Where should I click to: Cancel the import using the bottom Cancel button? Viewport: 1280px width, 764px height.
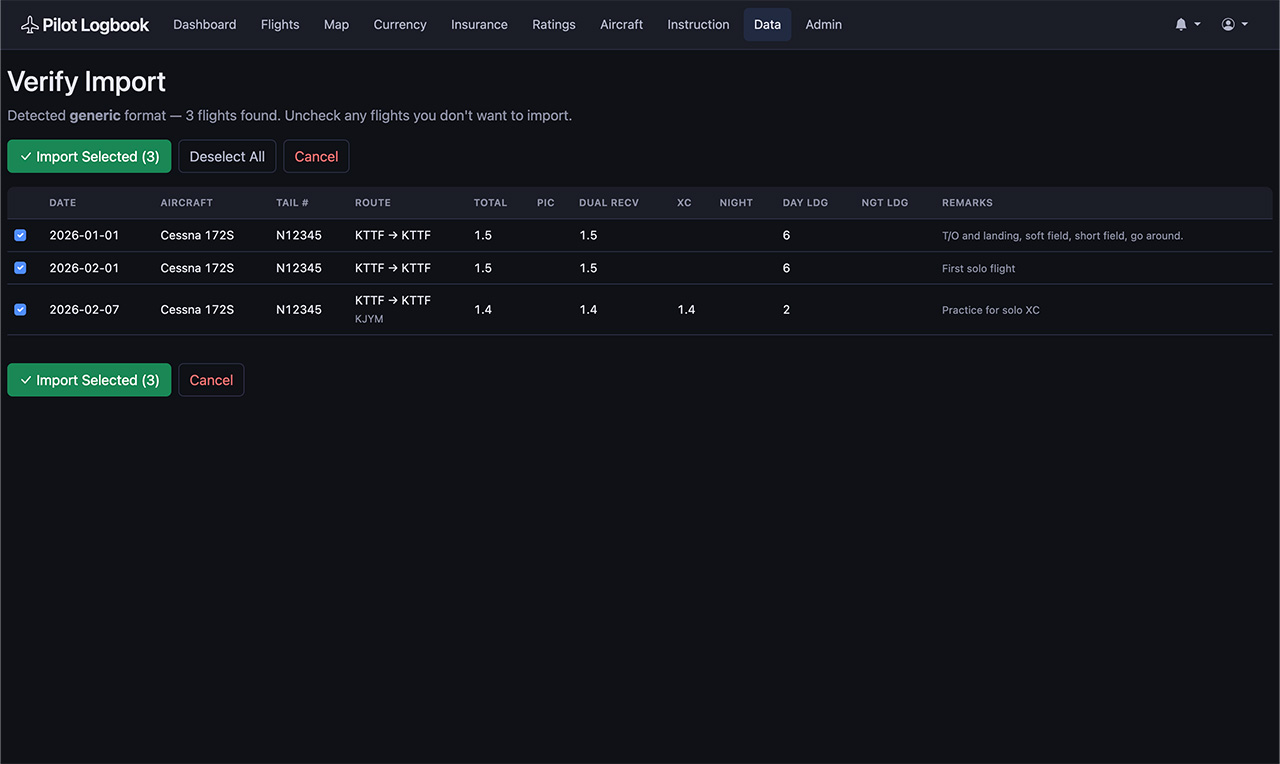point(211,380)
